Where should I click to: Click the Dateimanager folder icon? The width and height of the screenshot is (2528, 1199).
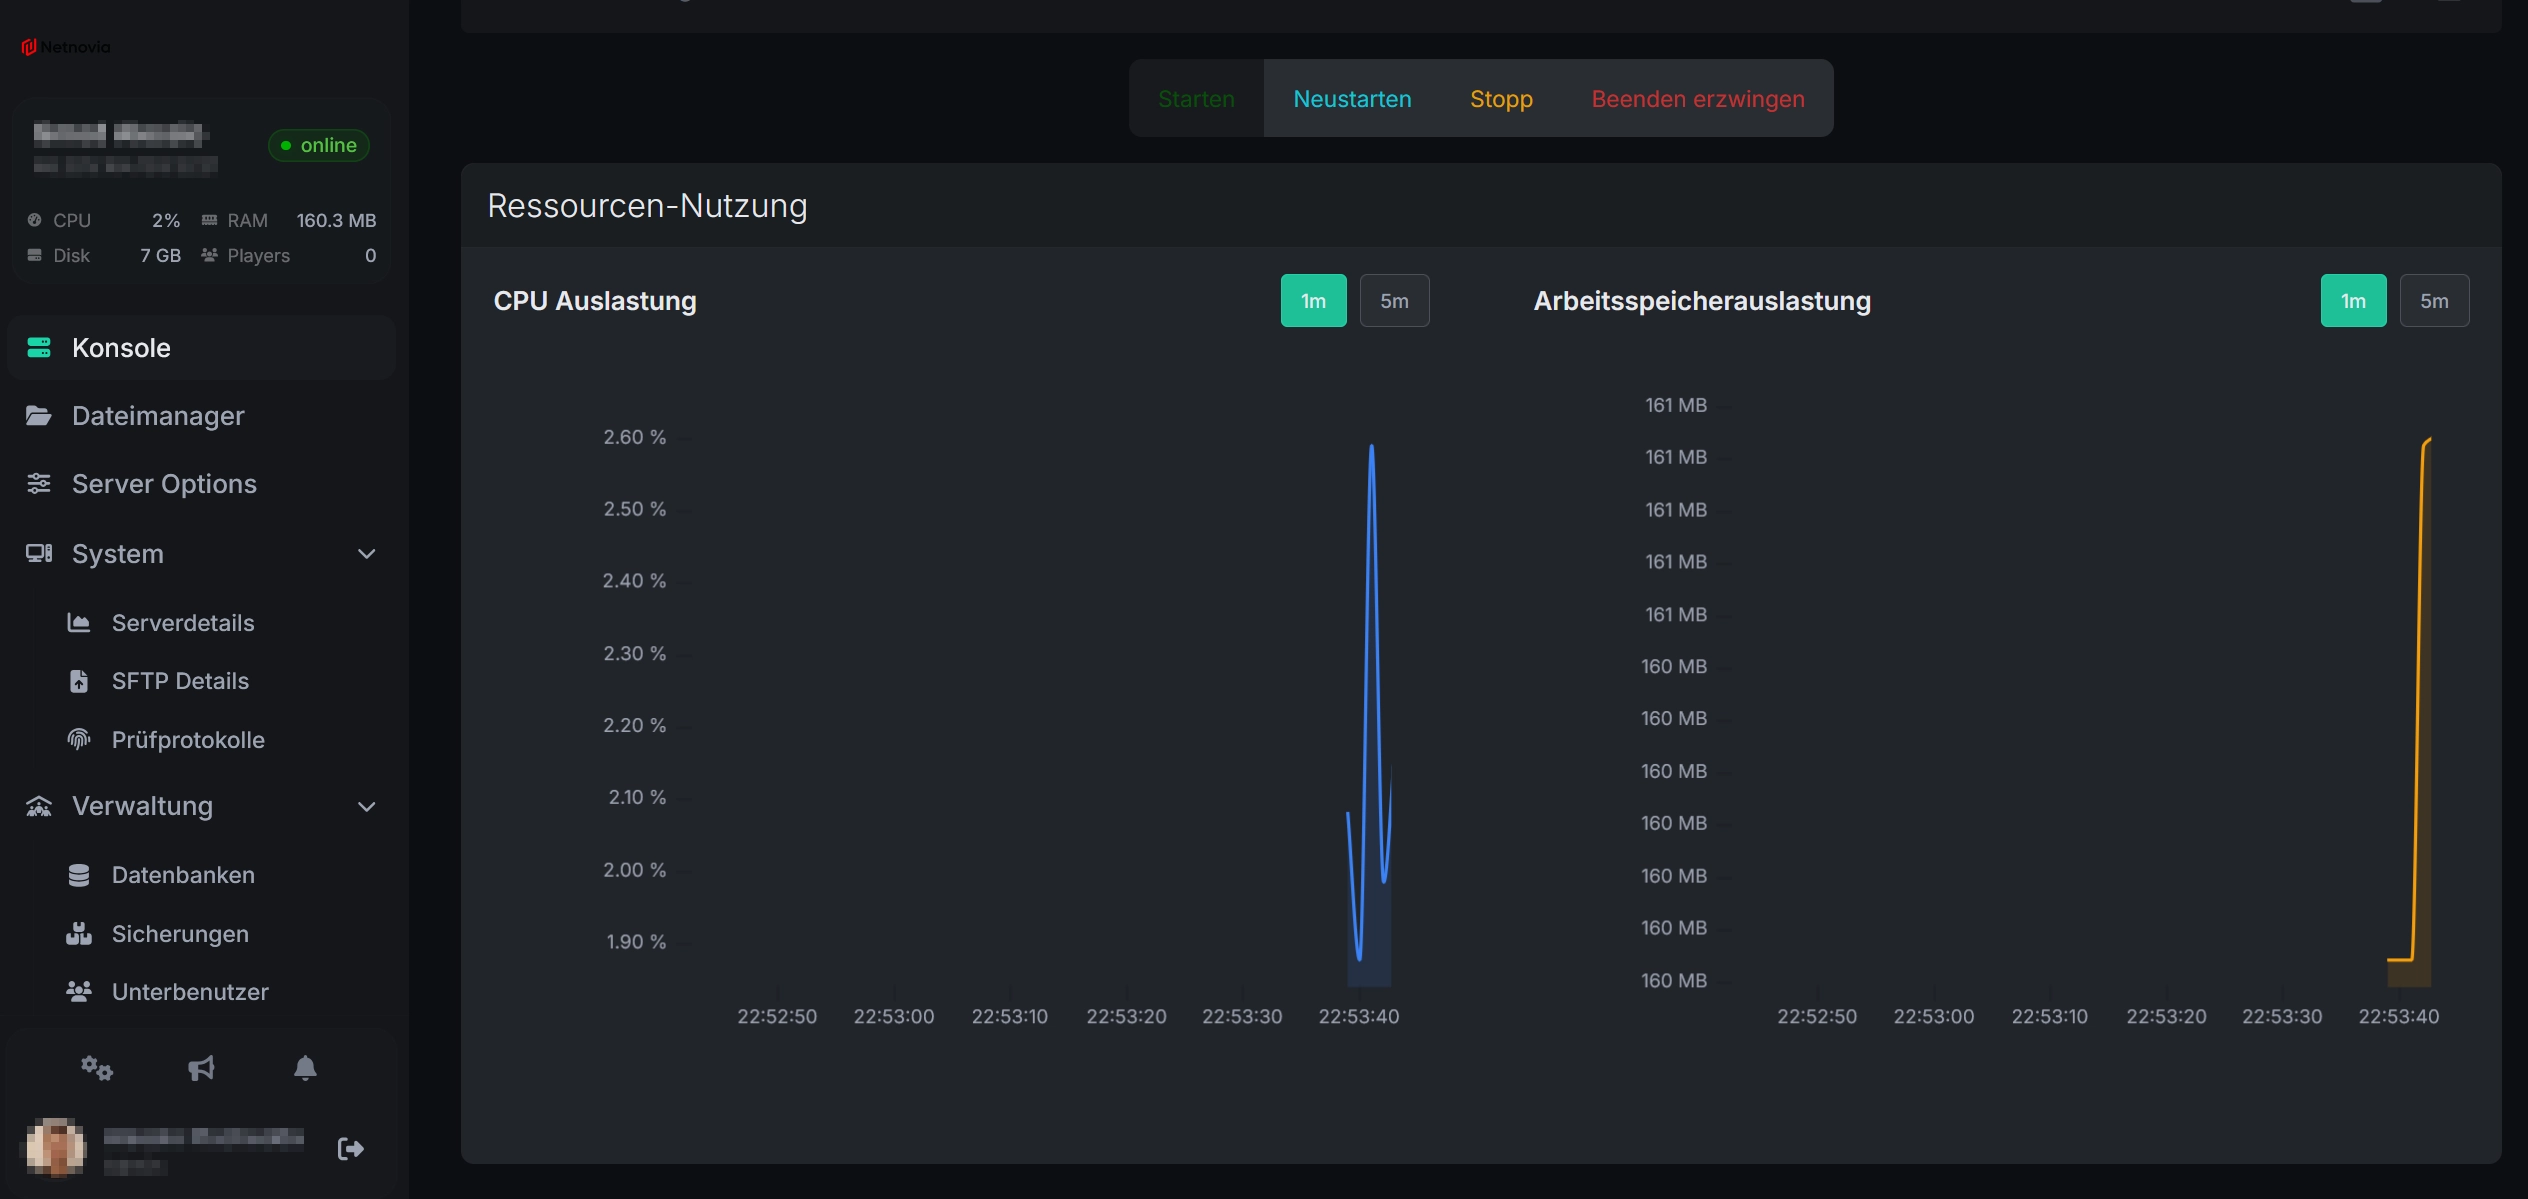click(x=39, y=415)
